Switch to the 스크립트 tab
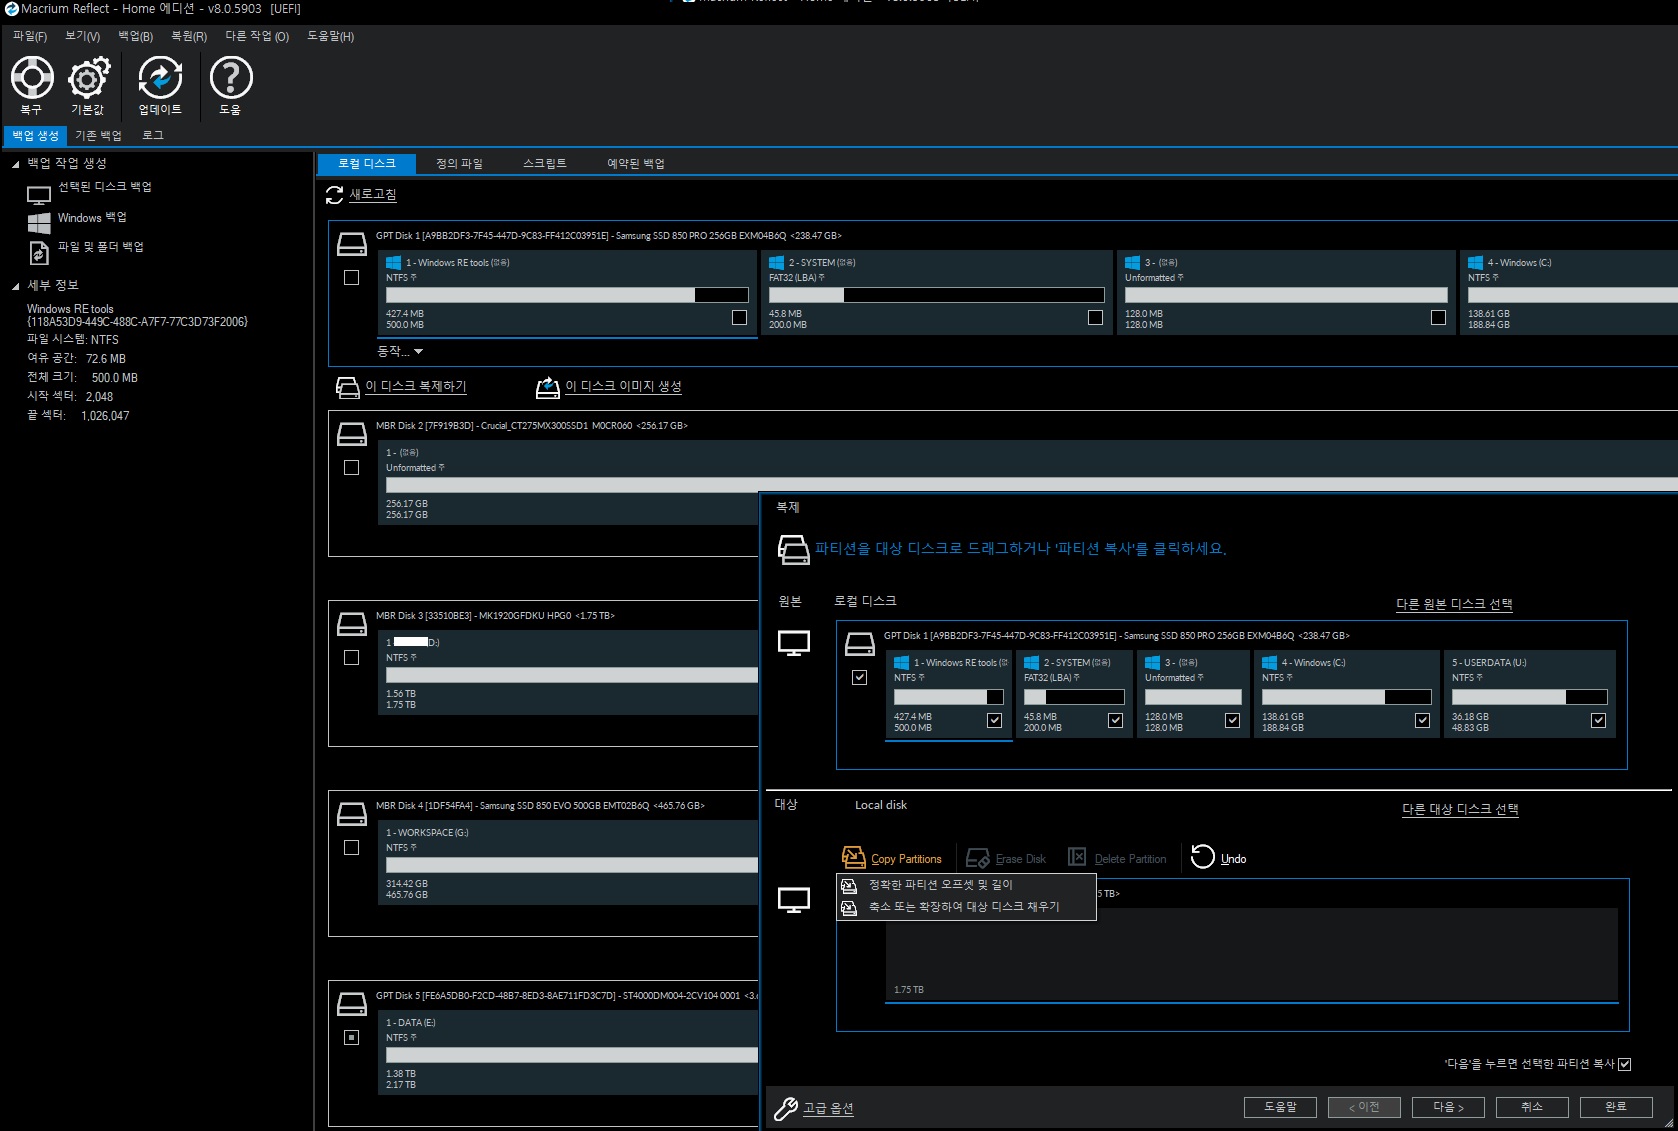 coord(545,164)
